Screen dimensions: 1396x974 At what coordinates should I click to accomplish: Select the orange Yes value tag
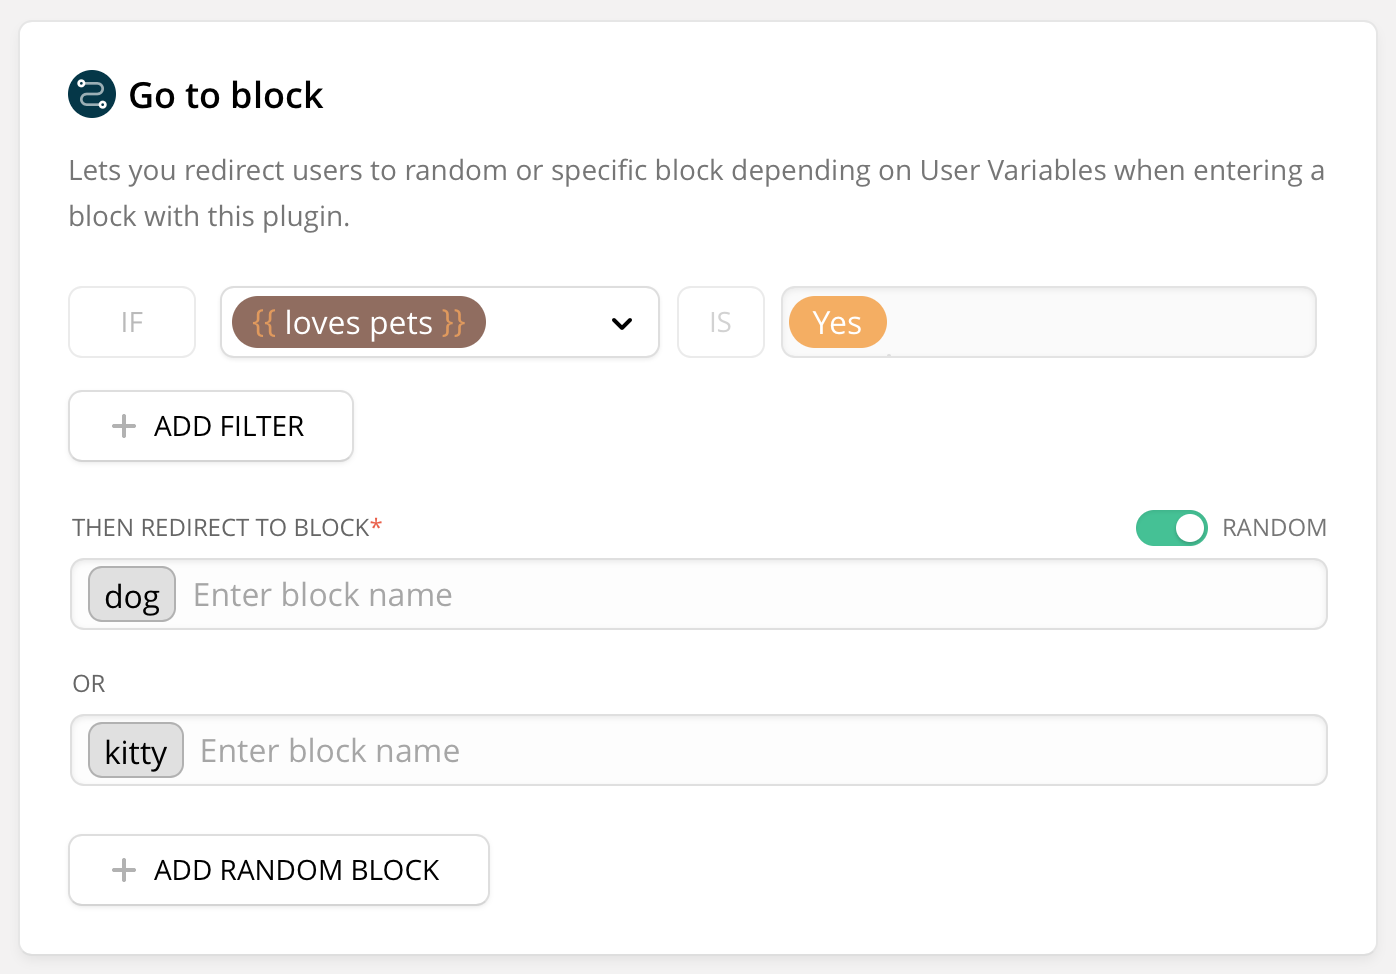(837, 323)
